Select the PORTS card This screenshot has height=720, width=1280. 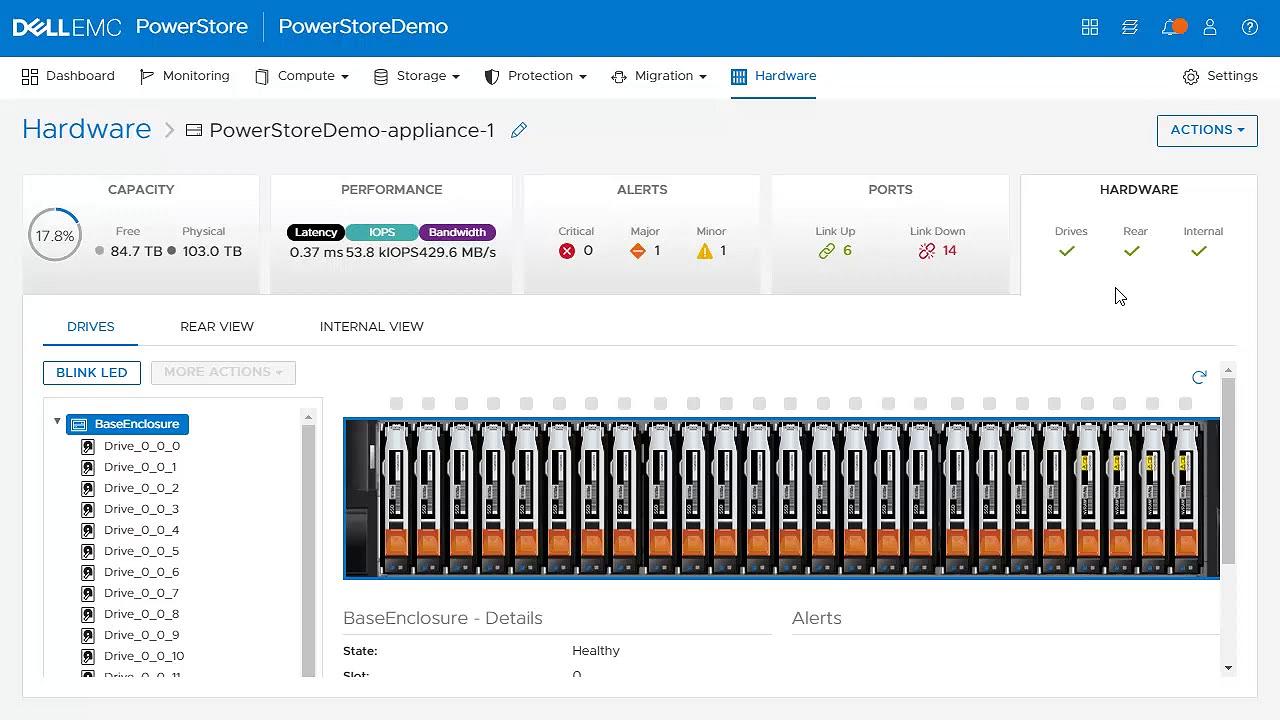coord(890,235)
